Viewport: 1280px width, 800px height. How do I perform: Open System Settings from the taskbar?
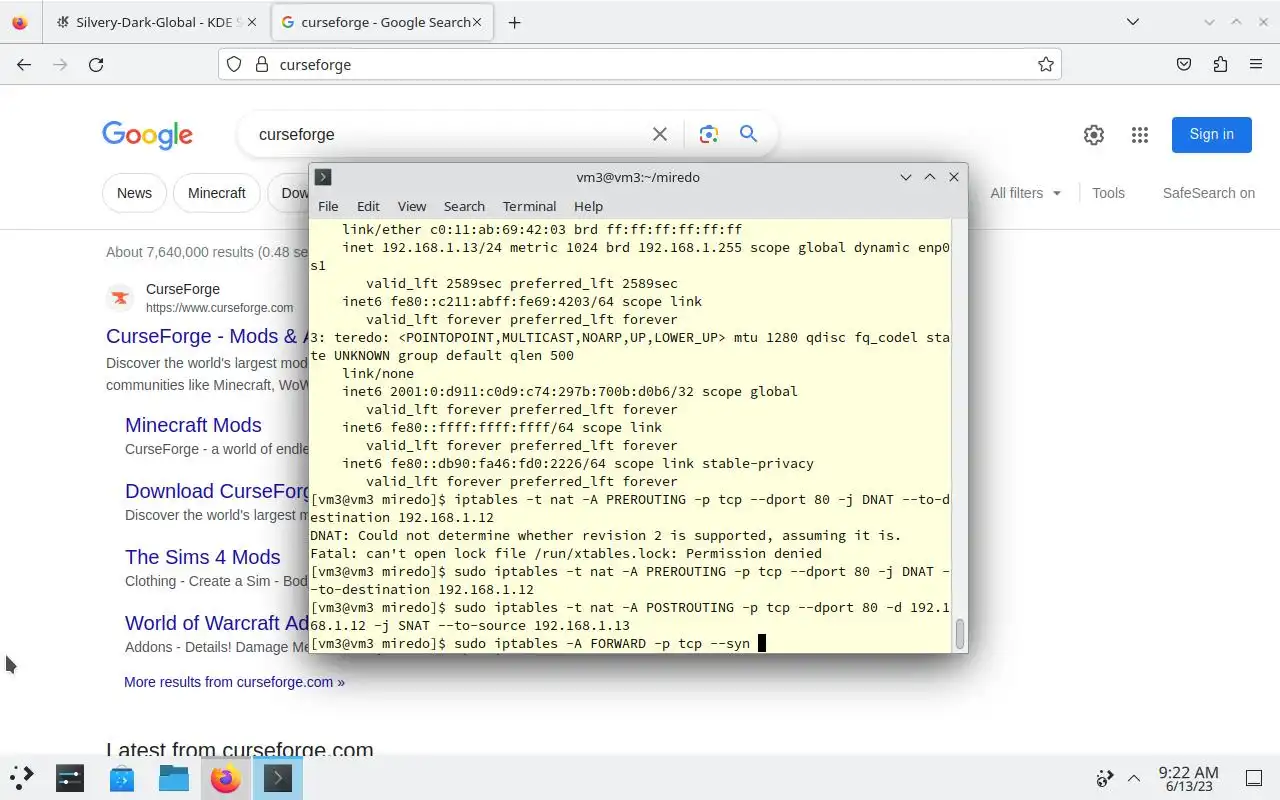pos(70,778)
